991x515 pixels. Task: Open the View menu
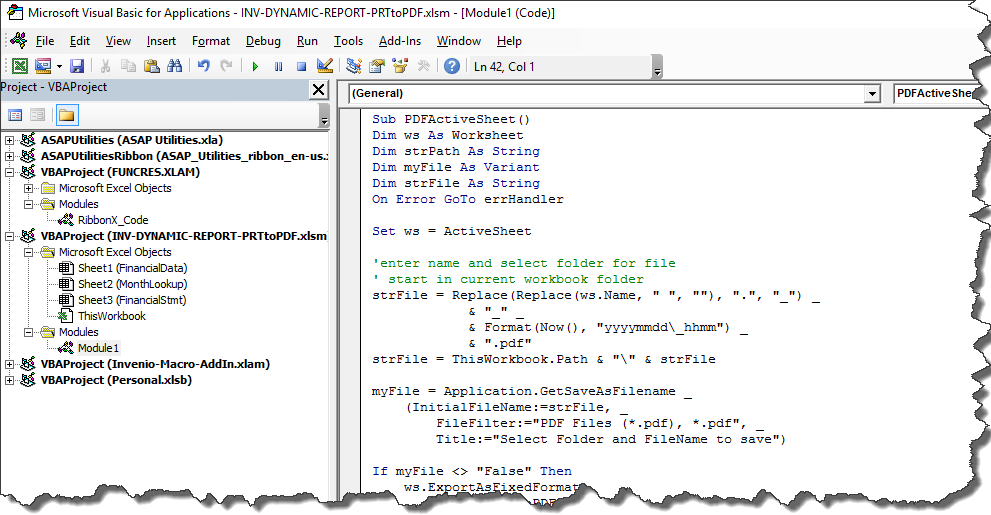click(118, 41)
